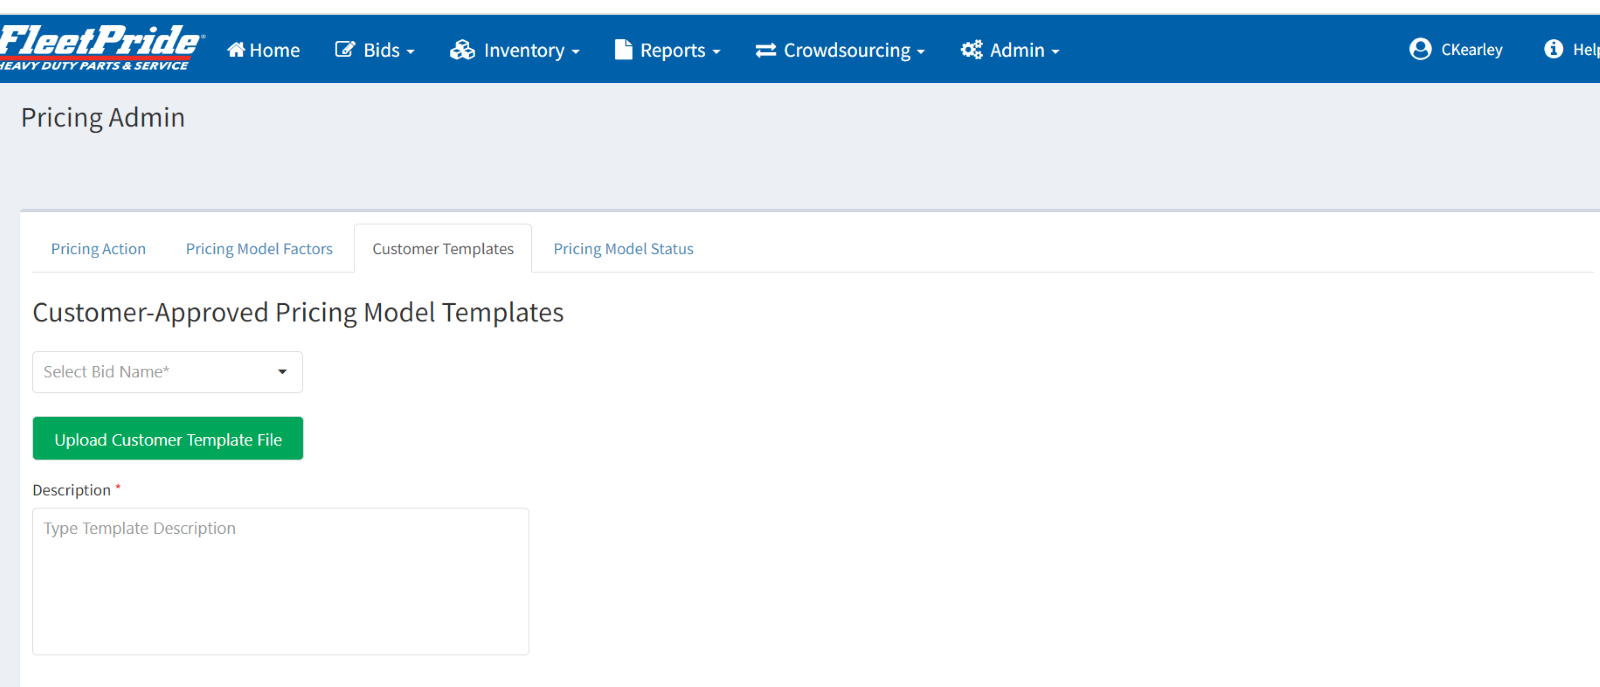Go to Home in the navbar
This screenshot has width=1600, height=687.
[264, 50]
